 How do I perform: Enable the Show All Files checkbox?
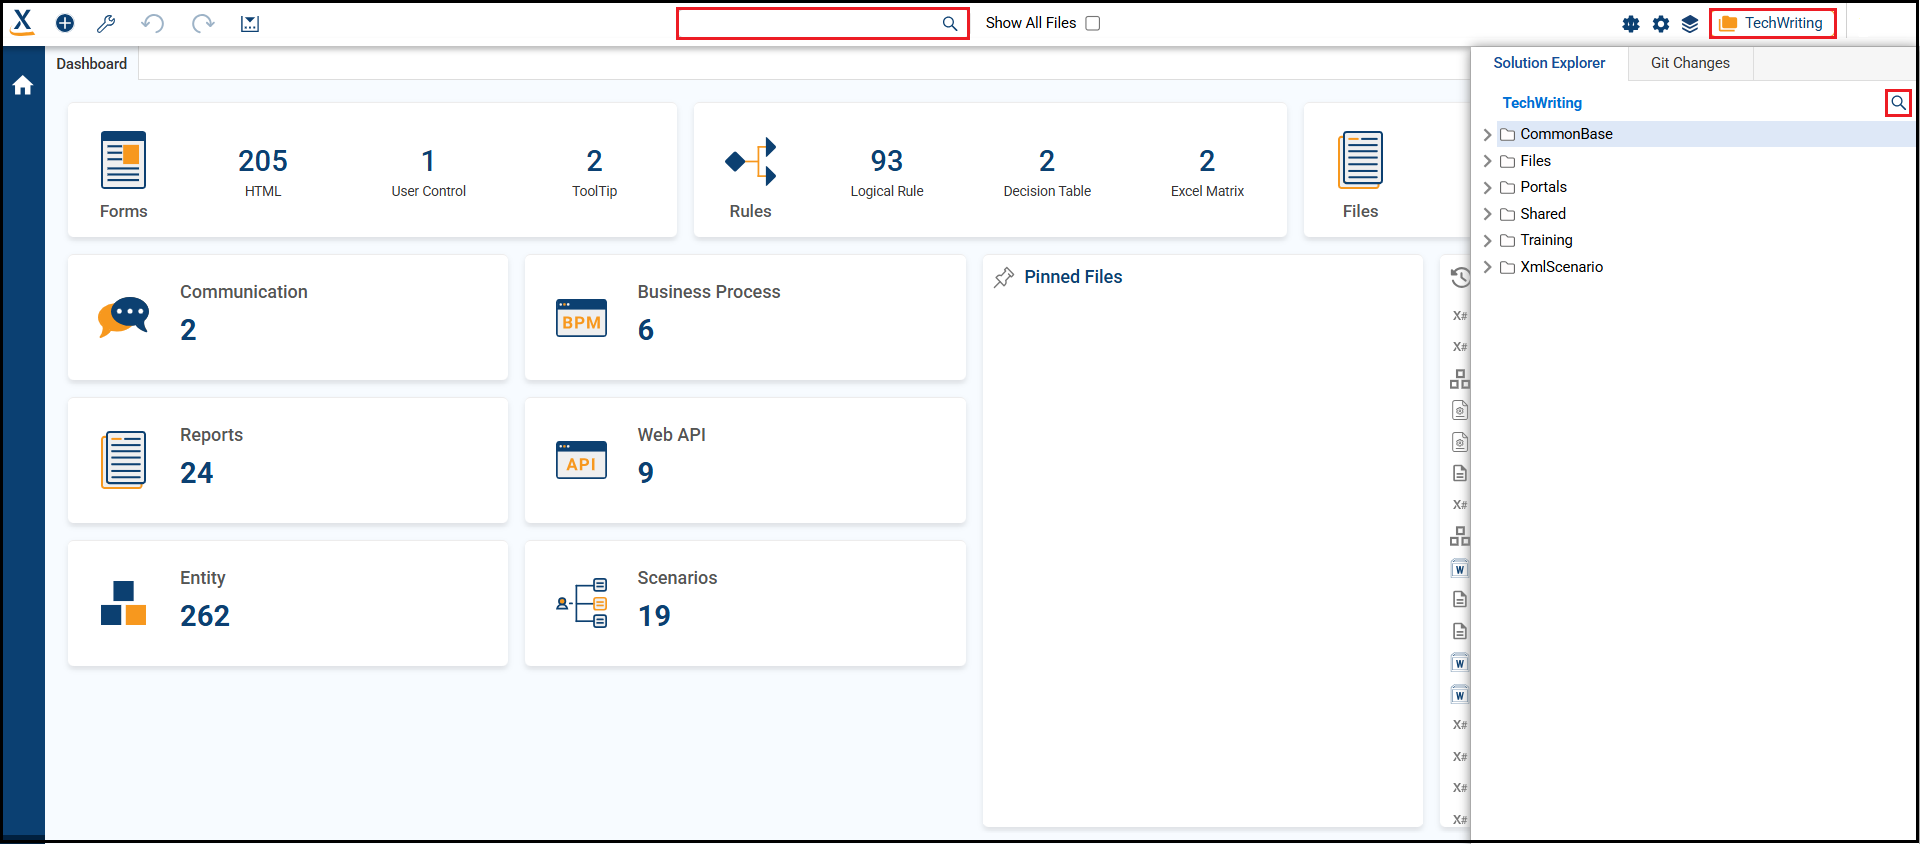click(x=1093, y=23)
